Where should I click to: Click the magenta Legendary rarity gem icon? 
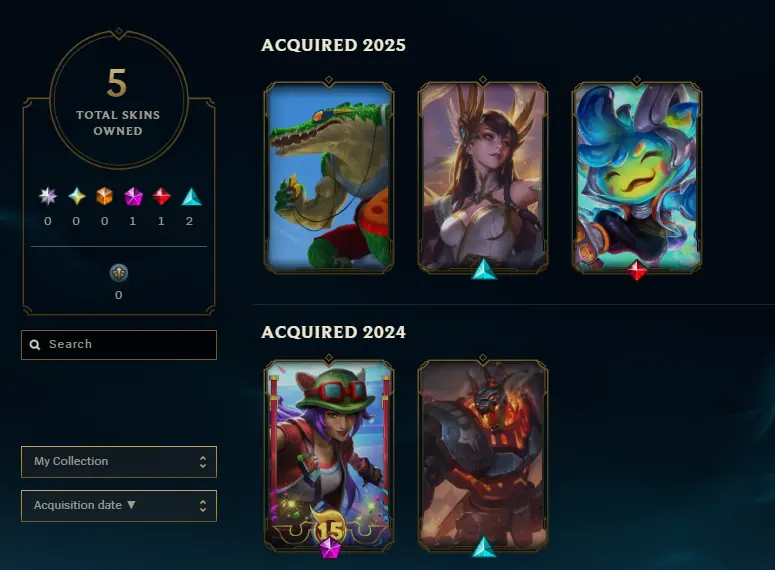(x=133, y=196)
